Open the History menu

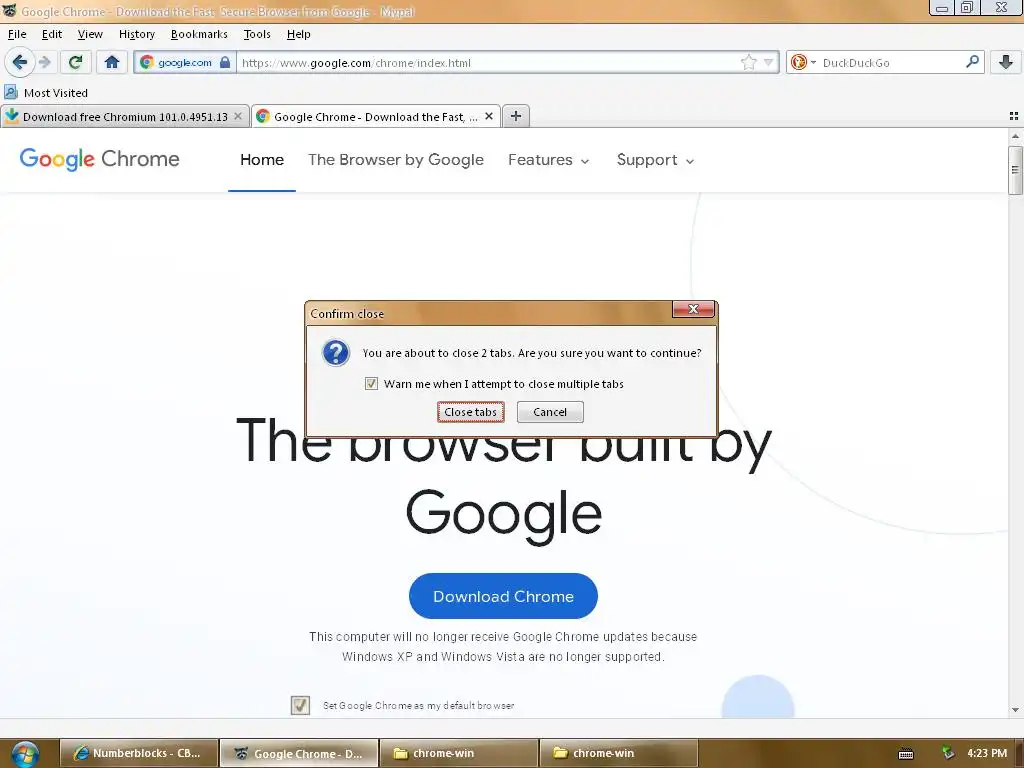[136, 34]
